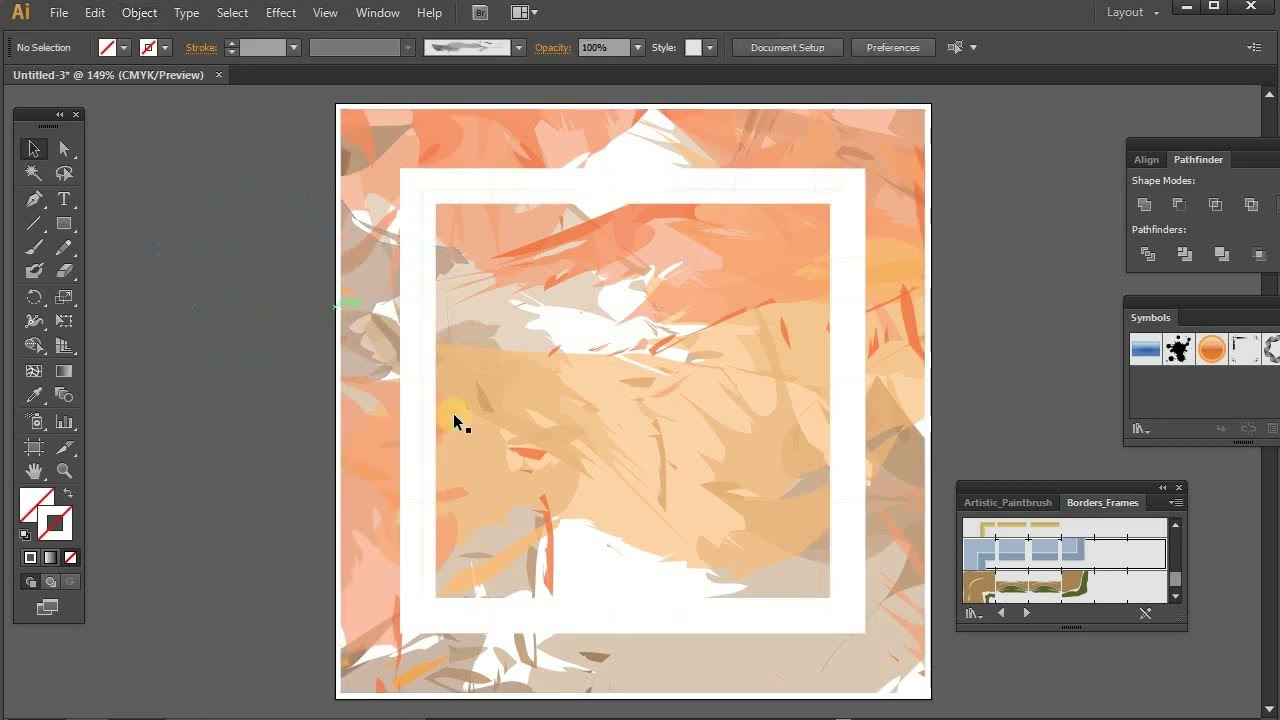The image size is (1280, 720).
Task: Select the Scale tool
Action: tap(64, 297)
